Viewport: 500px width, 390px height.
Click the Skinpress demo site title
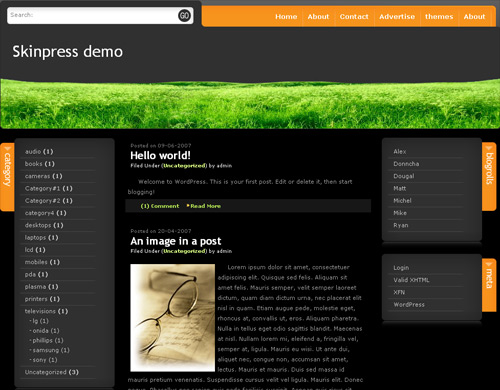pos(68,52)
